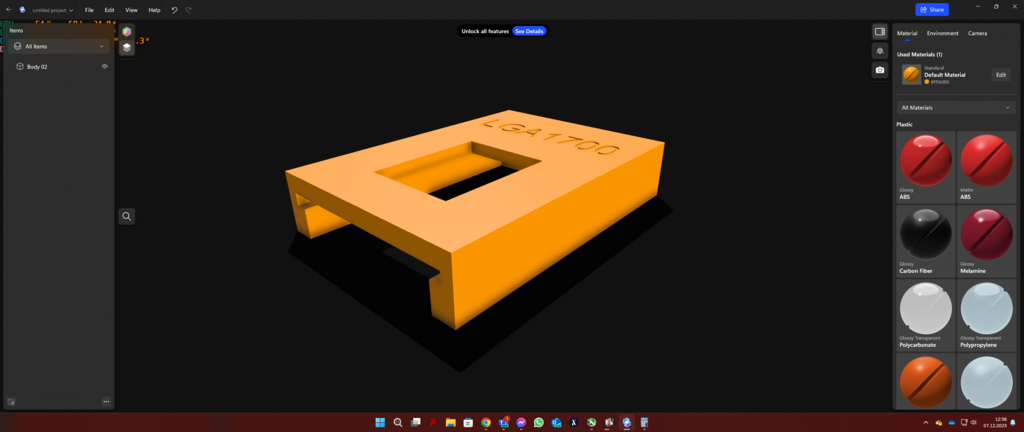Expand the All Items dropdown
The height and width of the screenshot is (432, 1024).
pos(59,46)
